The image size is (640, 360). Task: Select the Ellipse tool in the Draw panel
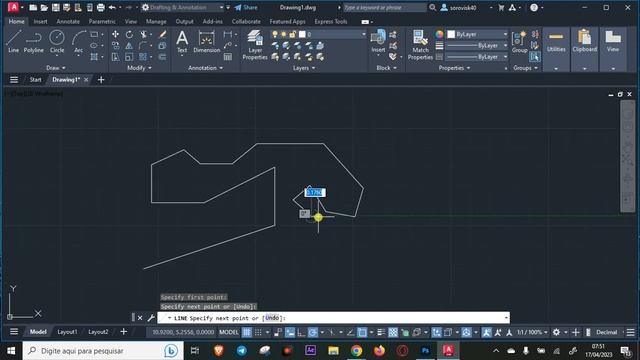(x=94, y=46)
